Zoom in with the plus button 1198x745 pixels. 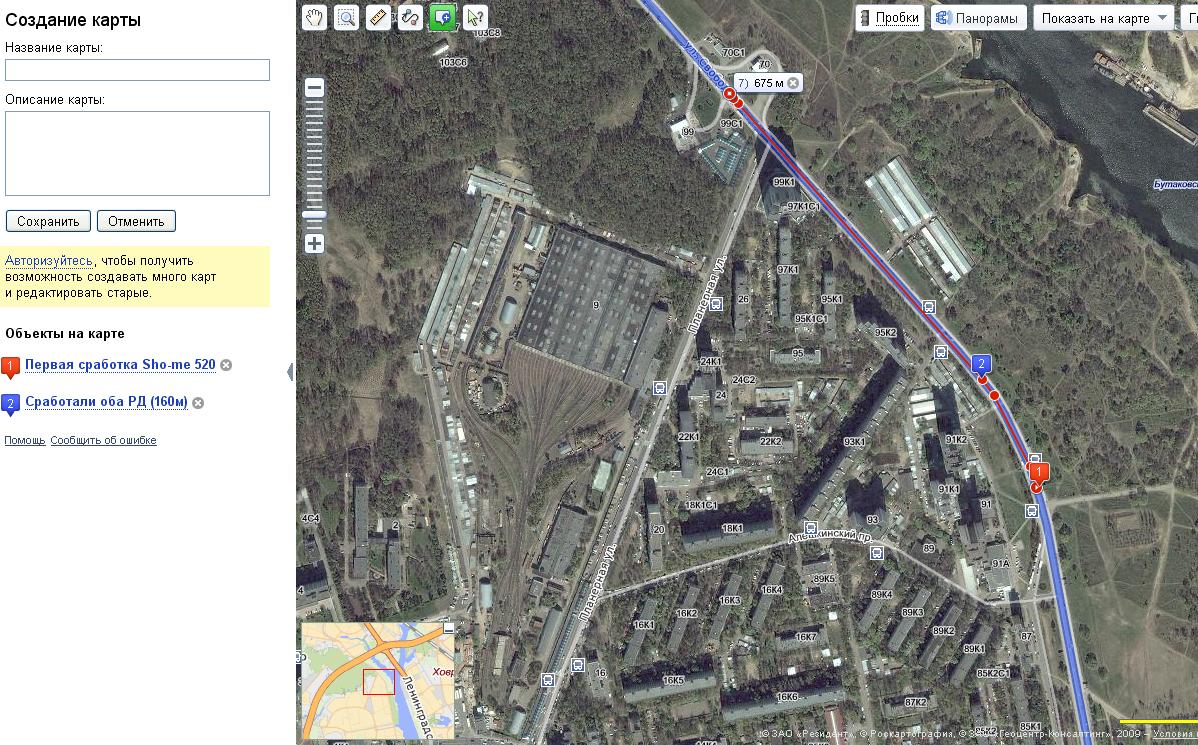tap(314, 244)
